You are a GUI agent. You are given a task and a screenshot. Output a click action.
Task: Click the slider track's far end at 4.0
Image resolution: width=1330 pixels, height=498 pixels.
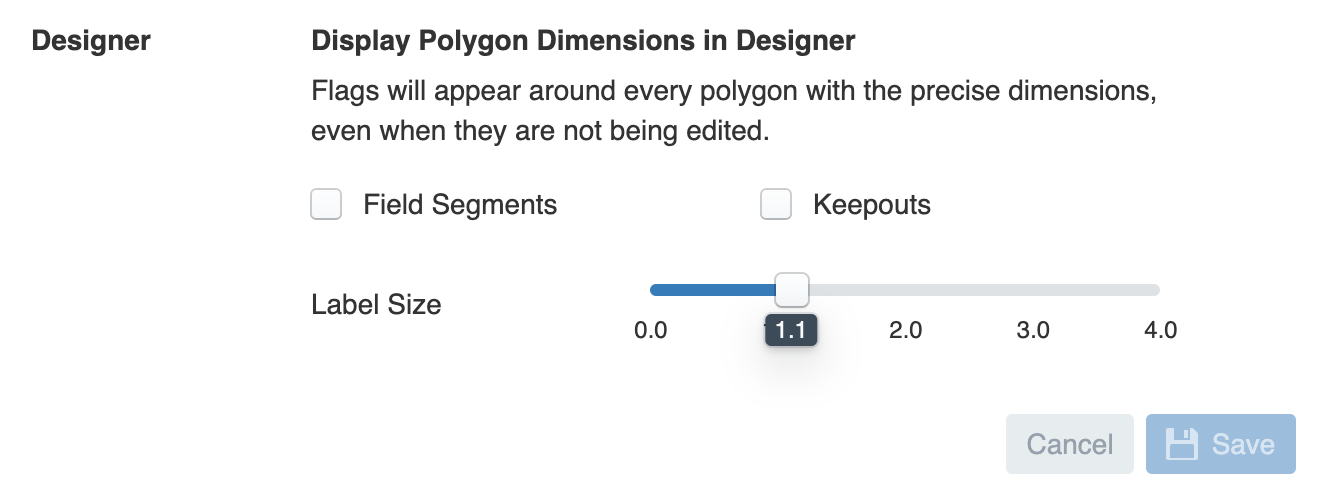coord(1157,290)
